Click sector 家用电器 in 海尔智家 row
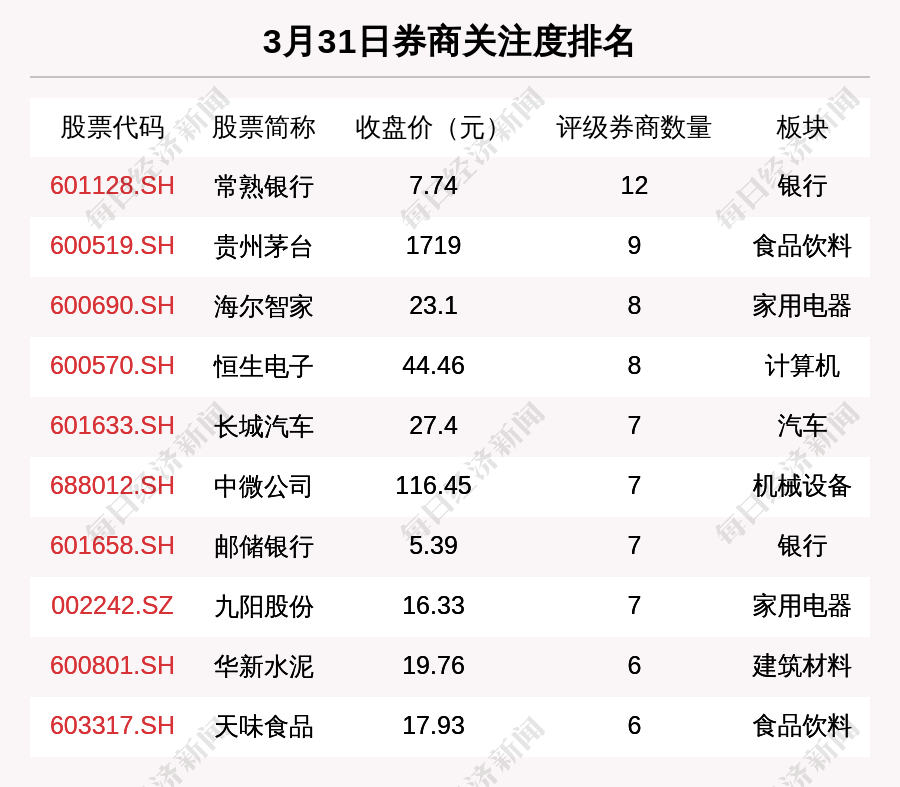This screenshot has width=900, height=787. coord(802,306)
